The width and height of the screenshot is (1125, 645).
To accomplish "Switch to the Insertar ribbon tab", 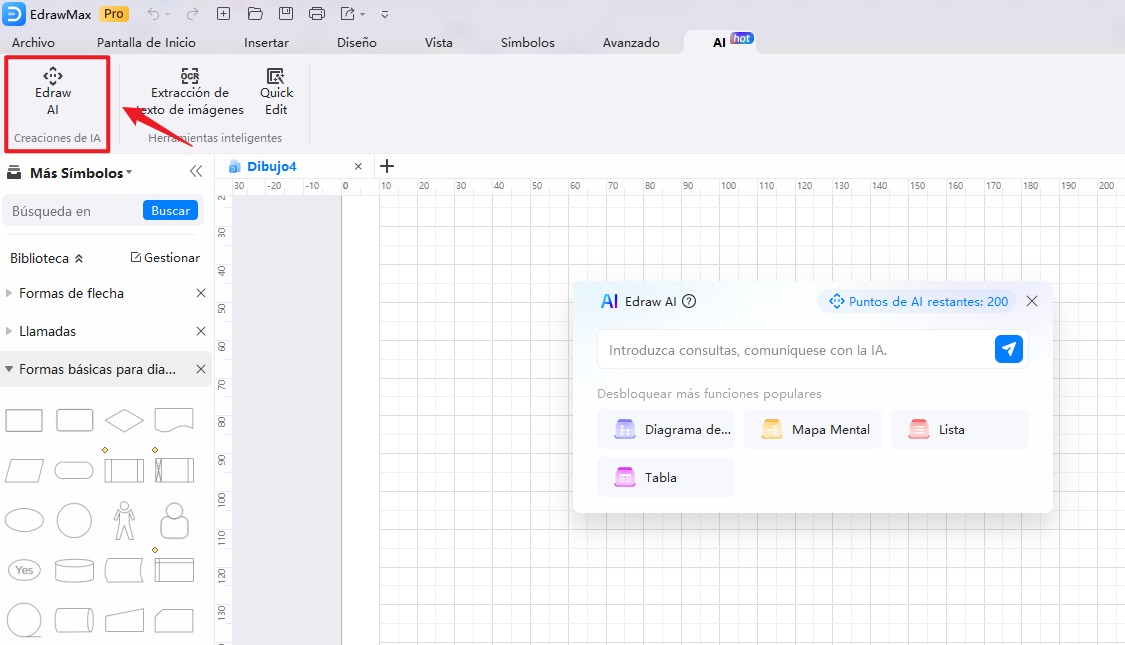I will [x=266, y=43].
